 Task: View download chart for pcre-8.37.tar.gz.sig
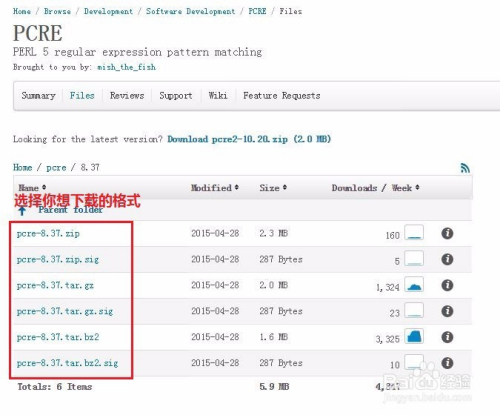[x=414, y=310]
